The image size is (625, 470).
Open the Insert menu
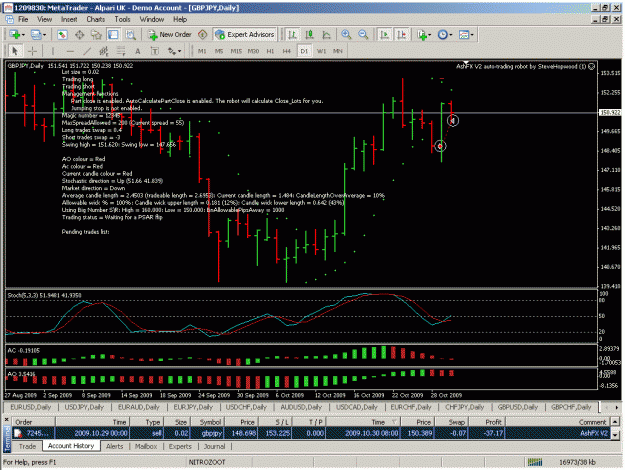(x=69, y=19)
